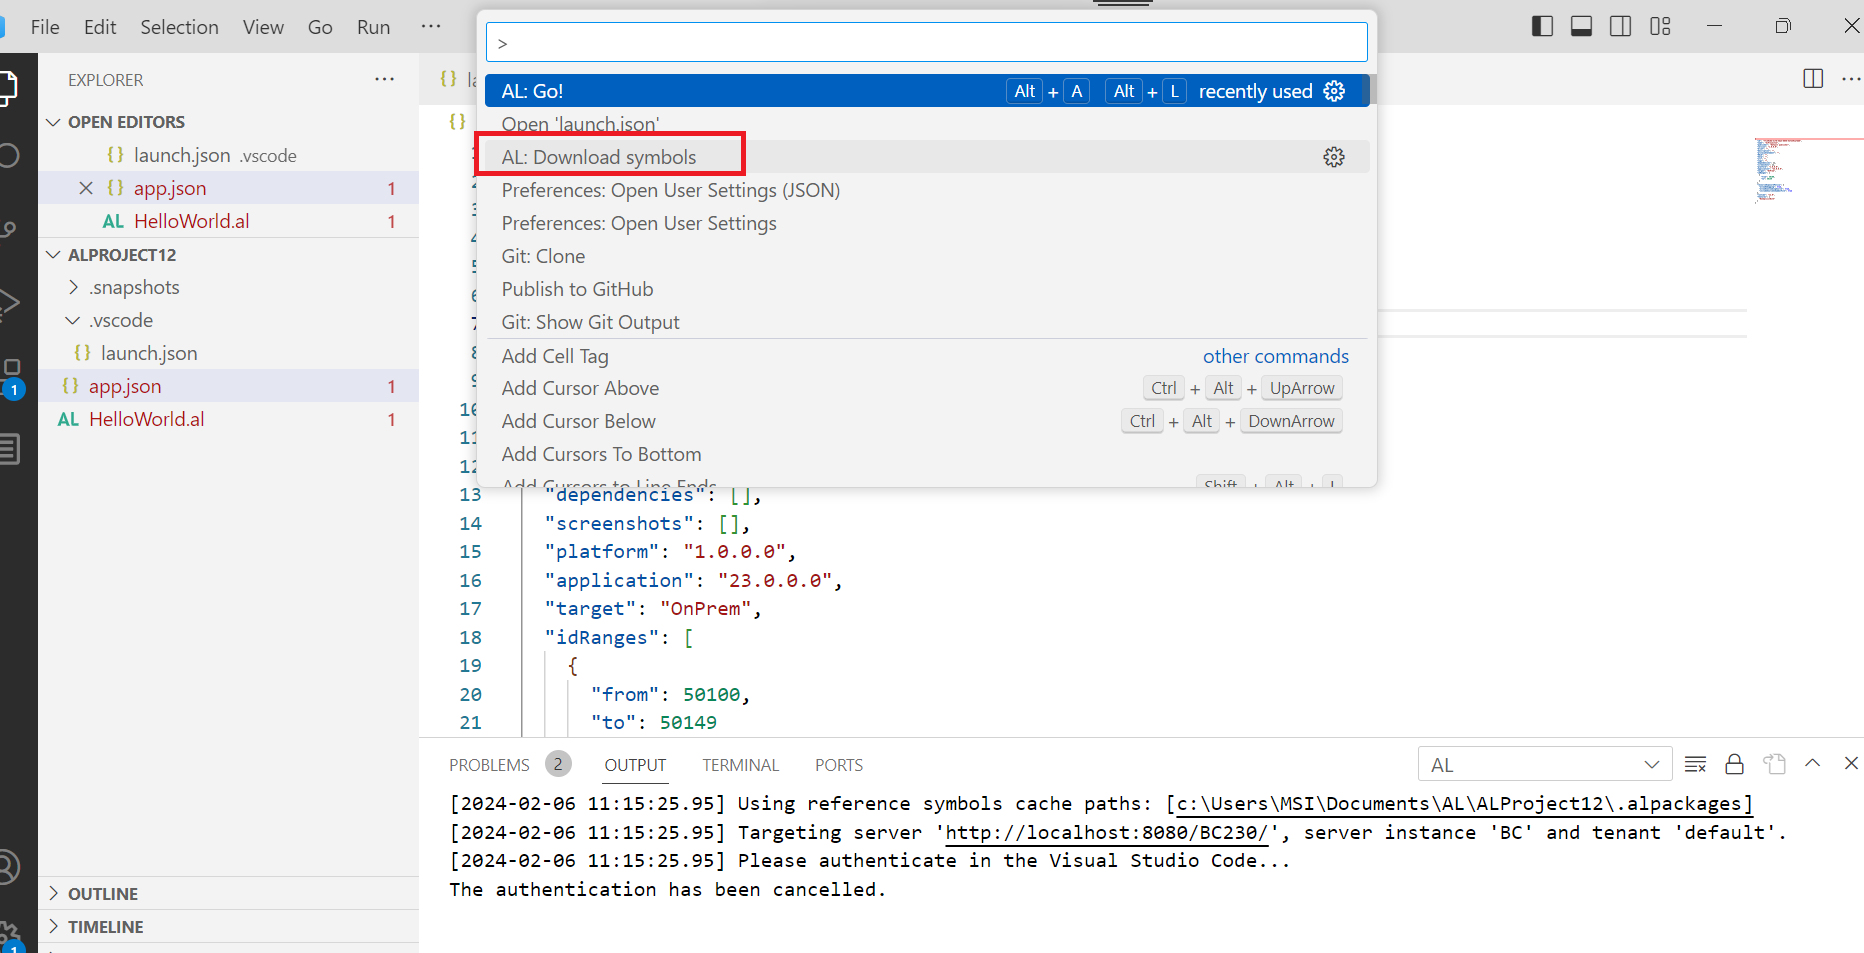Clear the output panel
This screenshot has height=953, width=1864.
pyautogui.click(x=1695, y=765)
